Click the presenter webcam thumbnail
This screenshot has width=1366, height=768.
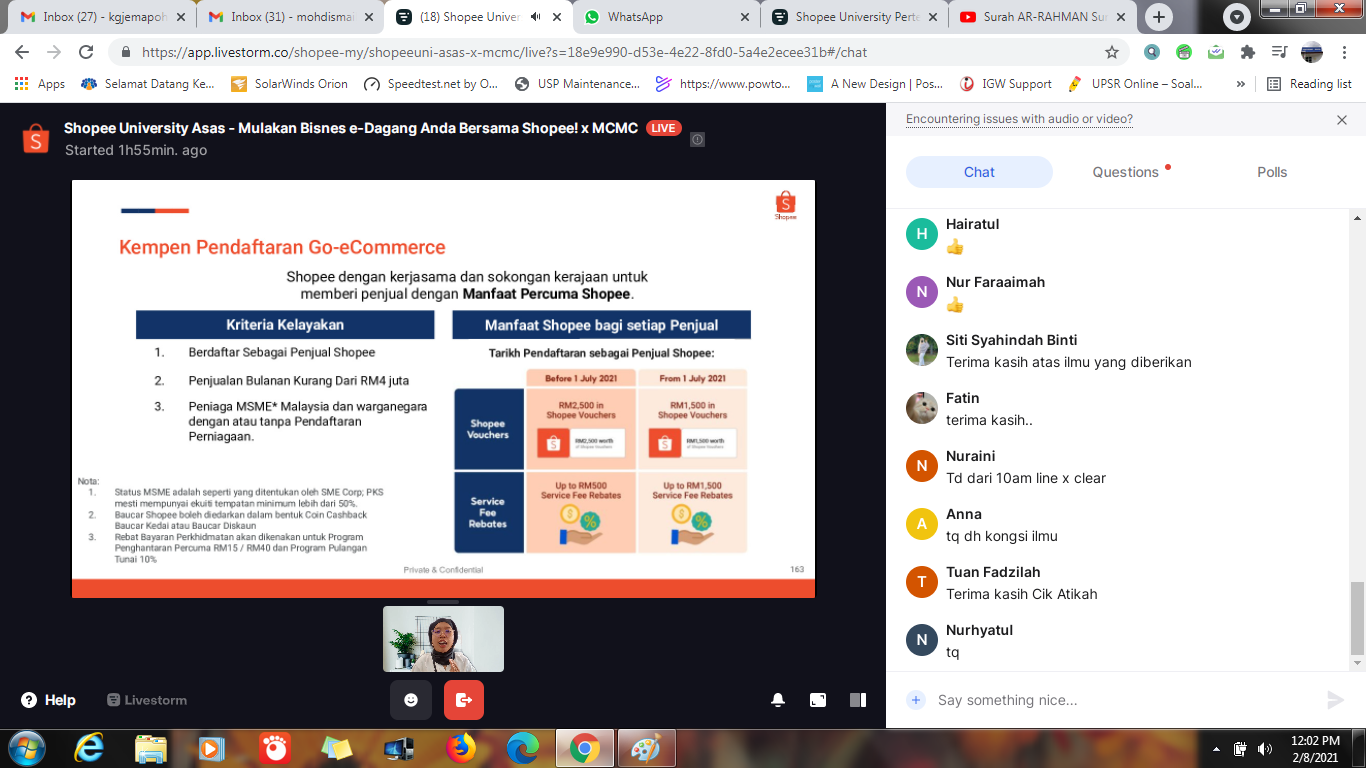[x=443, y=639]
